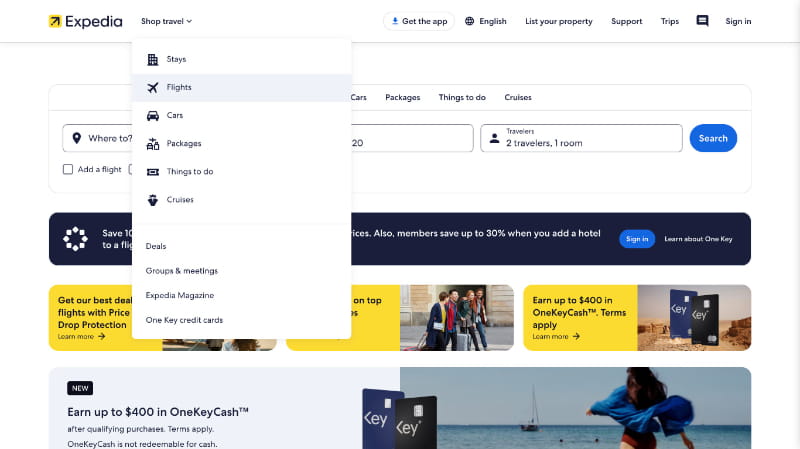Select Cruises from the dropdown menu

click(241, 199)
